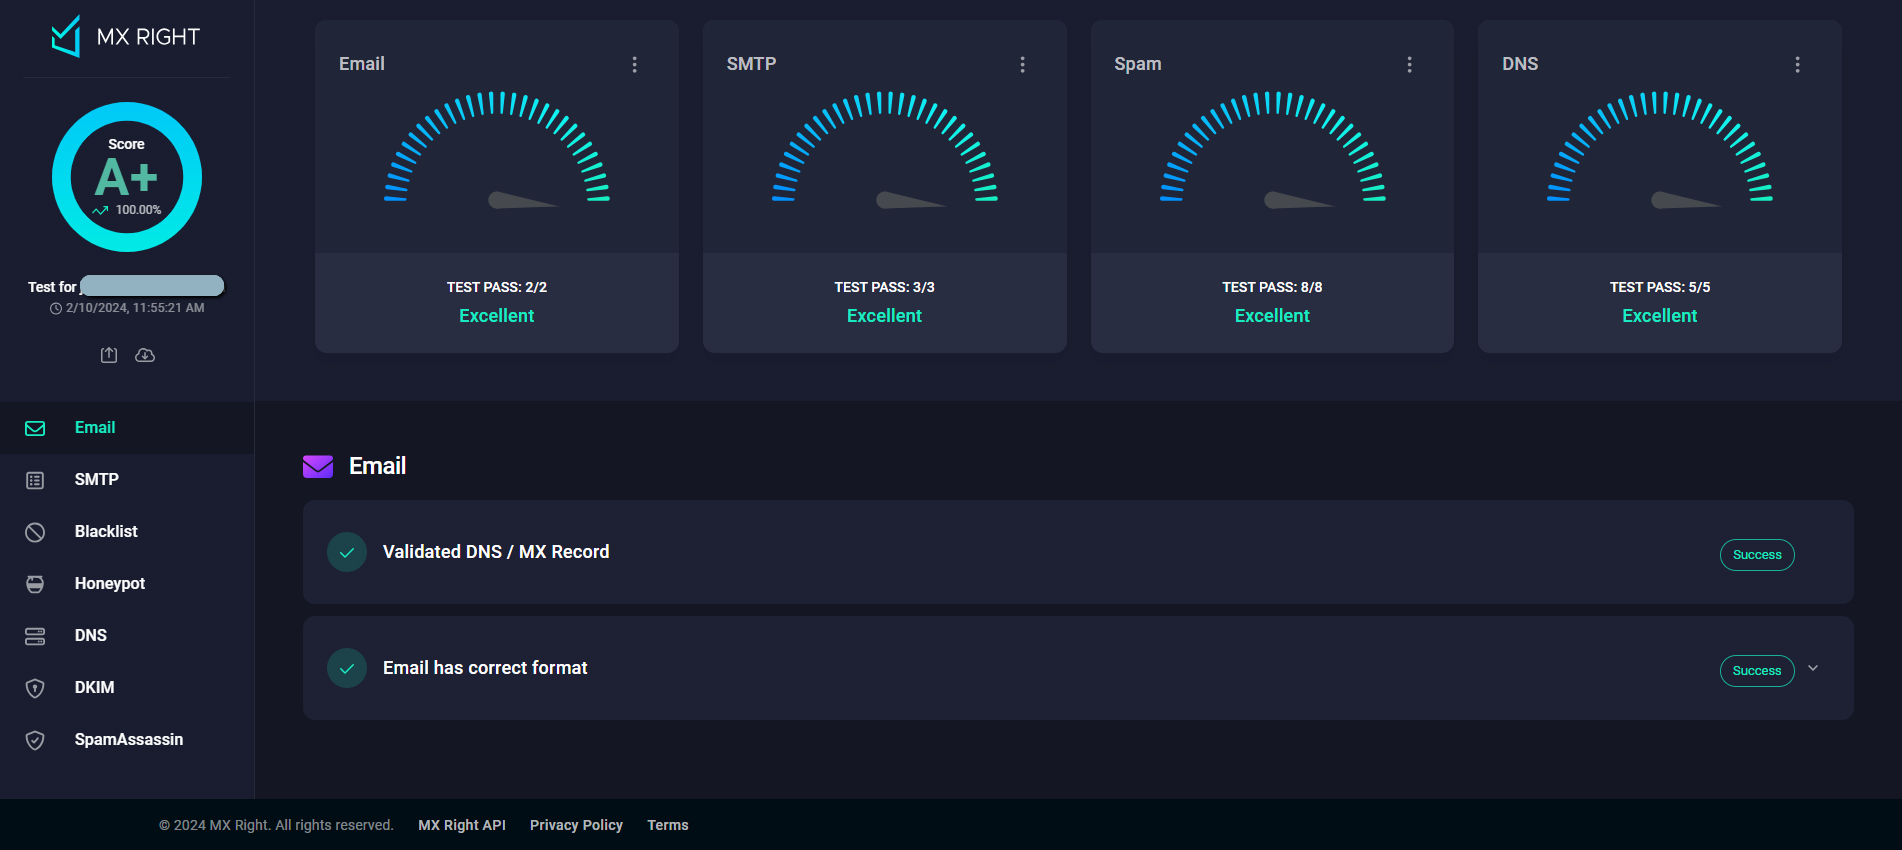Click the DKIM shield sidebar icon

(x=35, y=688)
